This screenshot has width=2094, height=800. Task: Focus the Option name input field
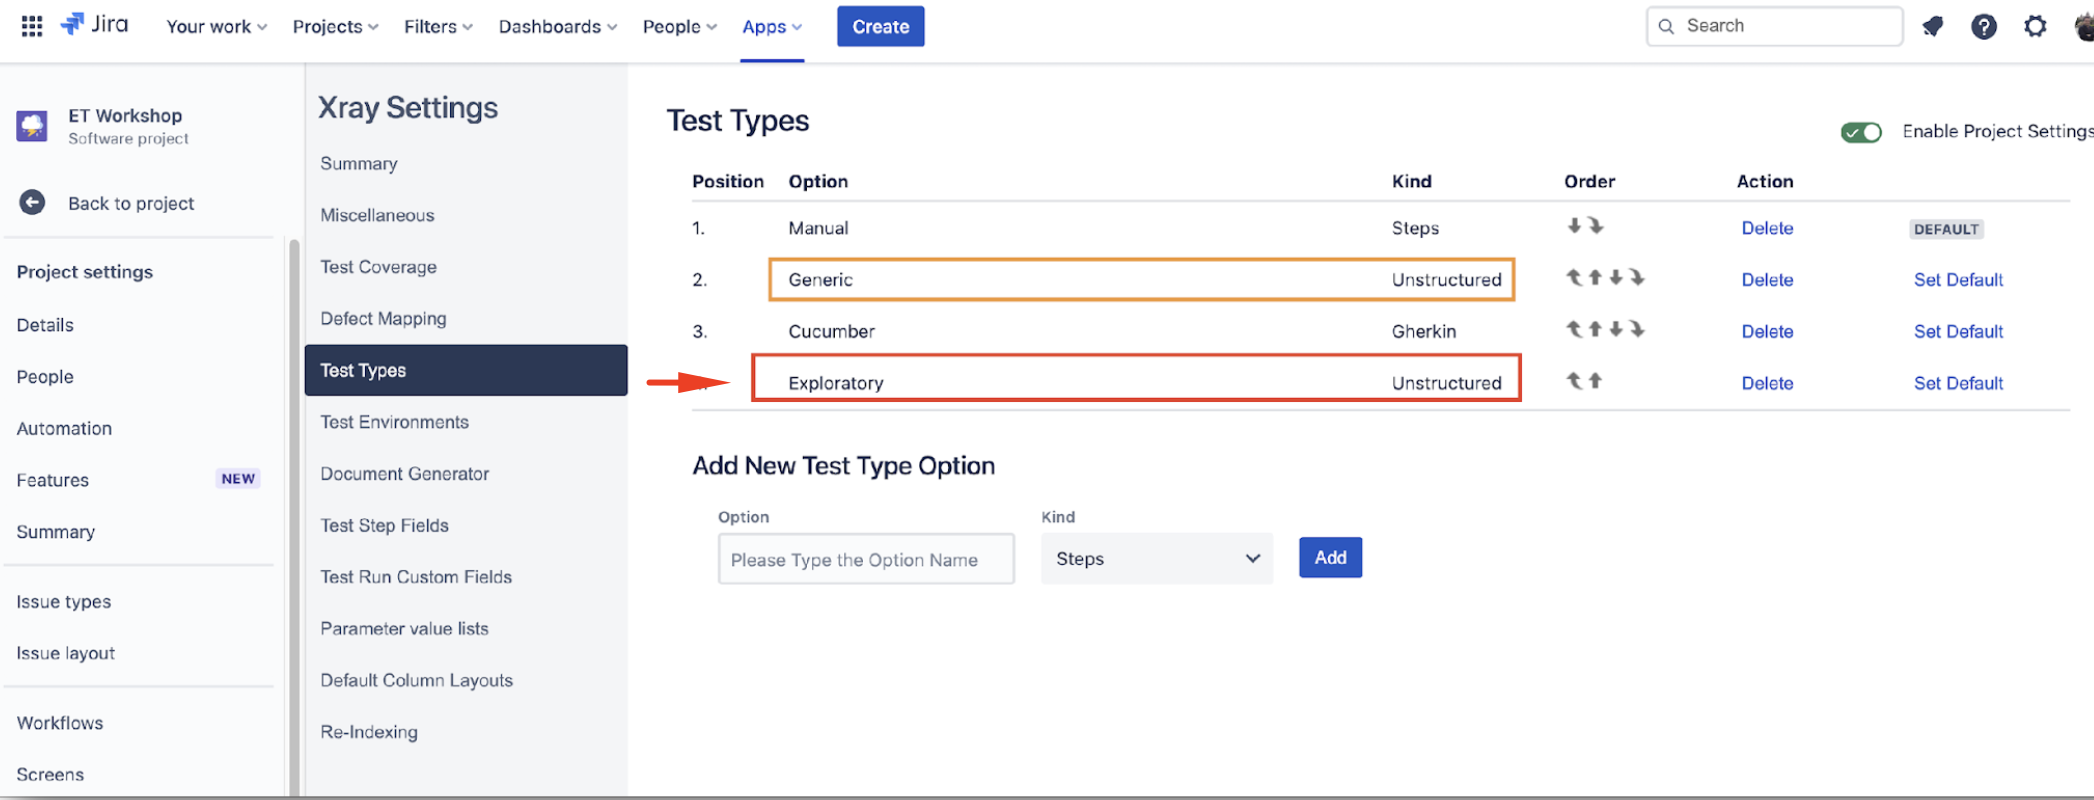pos(866,559)
